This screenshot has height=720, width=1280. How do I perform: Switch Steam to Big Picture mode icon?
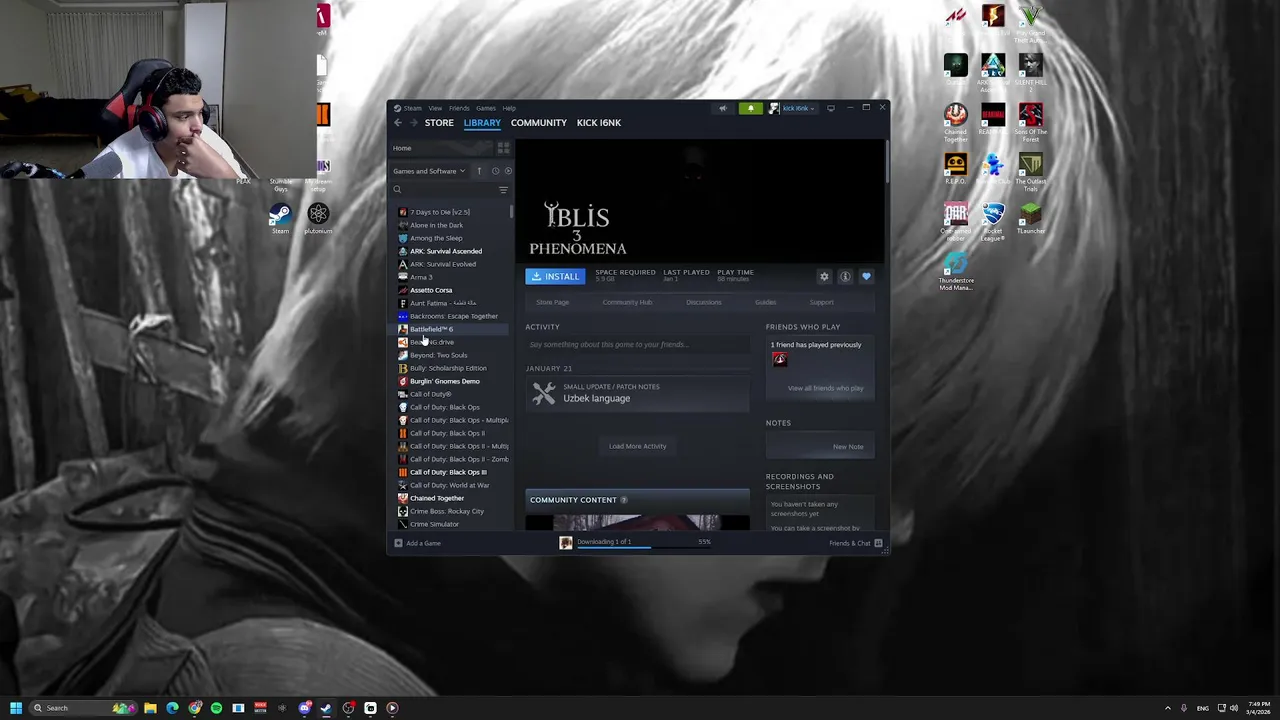(830, 108)
